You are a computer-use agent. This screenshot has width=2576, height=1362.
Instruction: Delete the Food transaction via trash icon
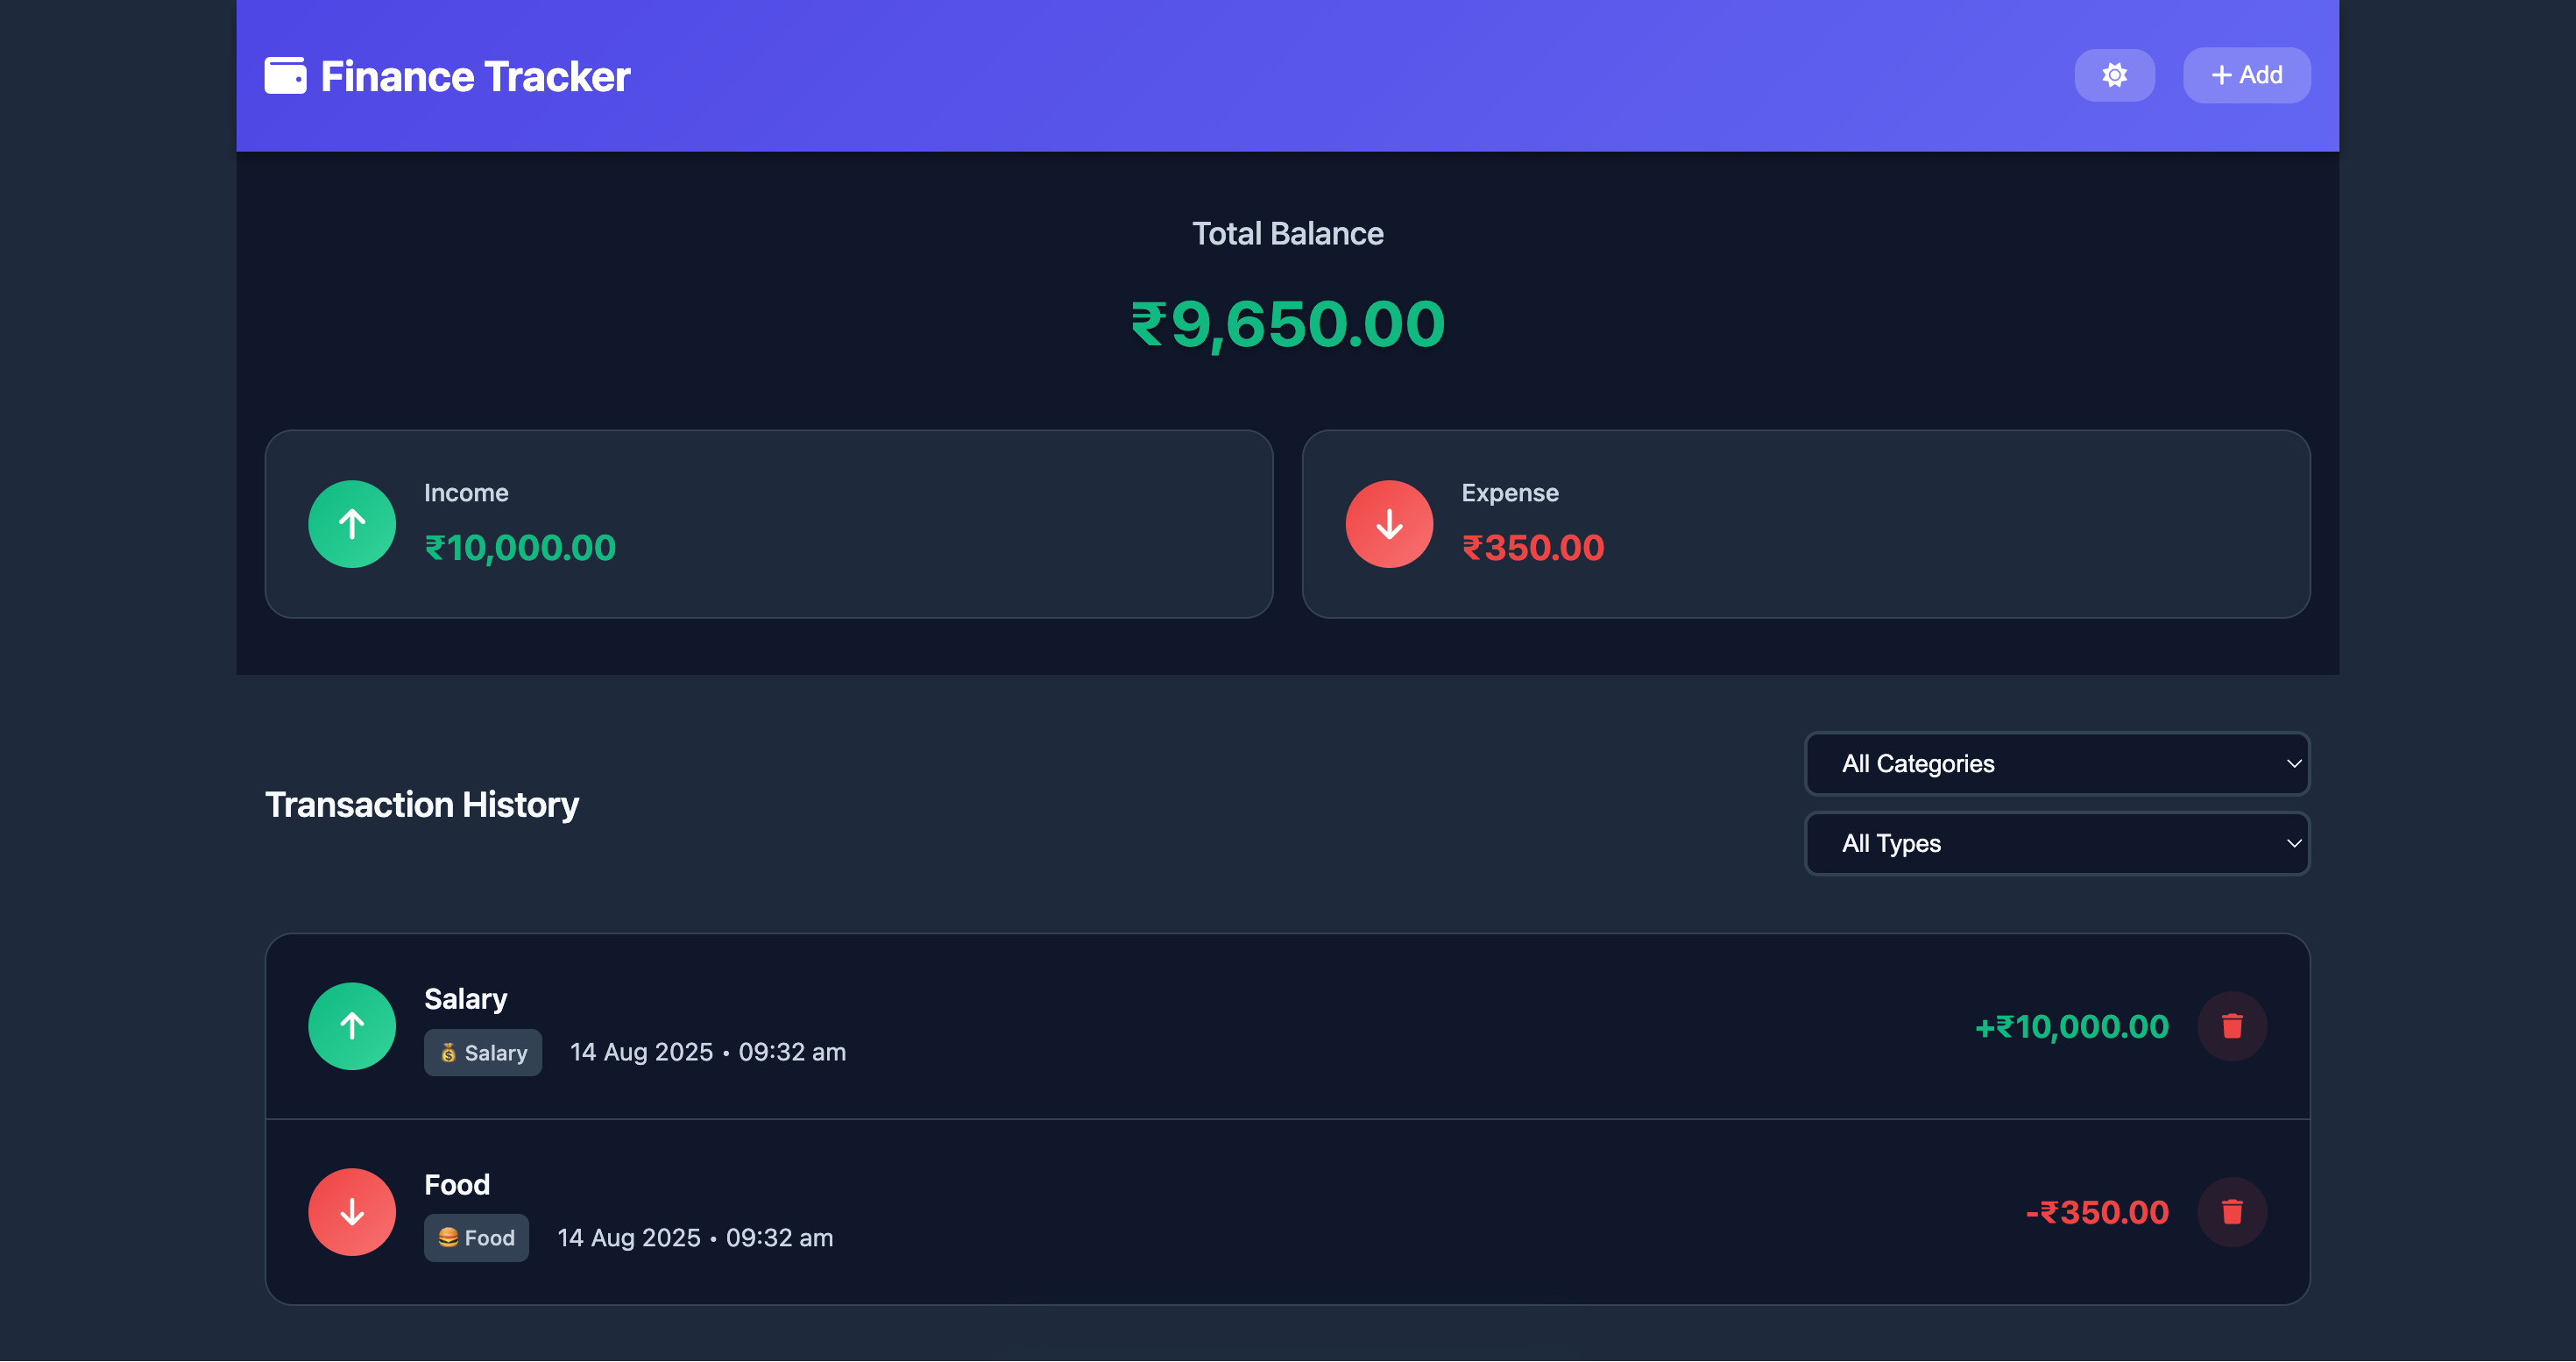tap(2233, 1212)
